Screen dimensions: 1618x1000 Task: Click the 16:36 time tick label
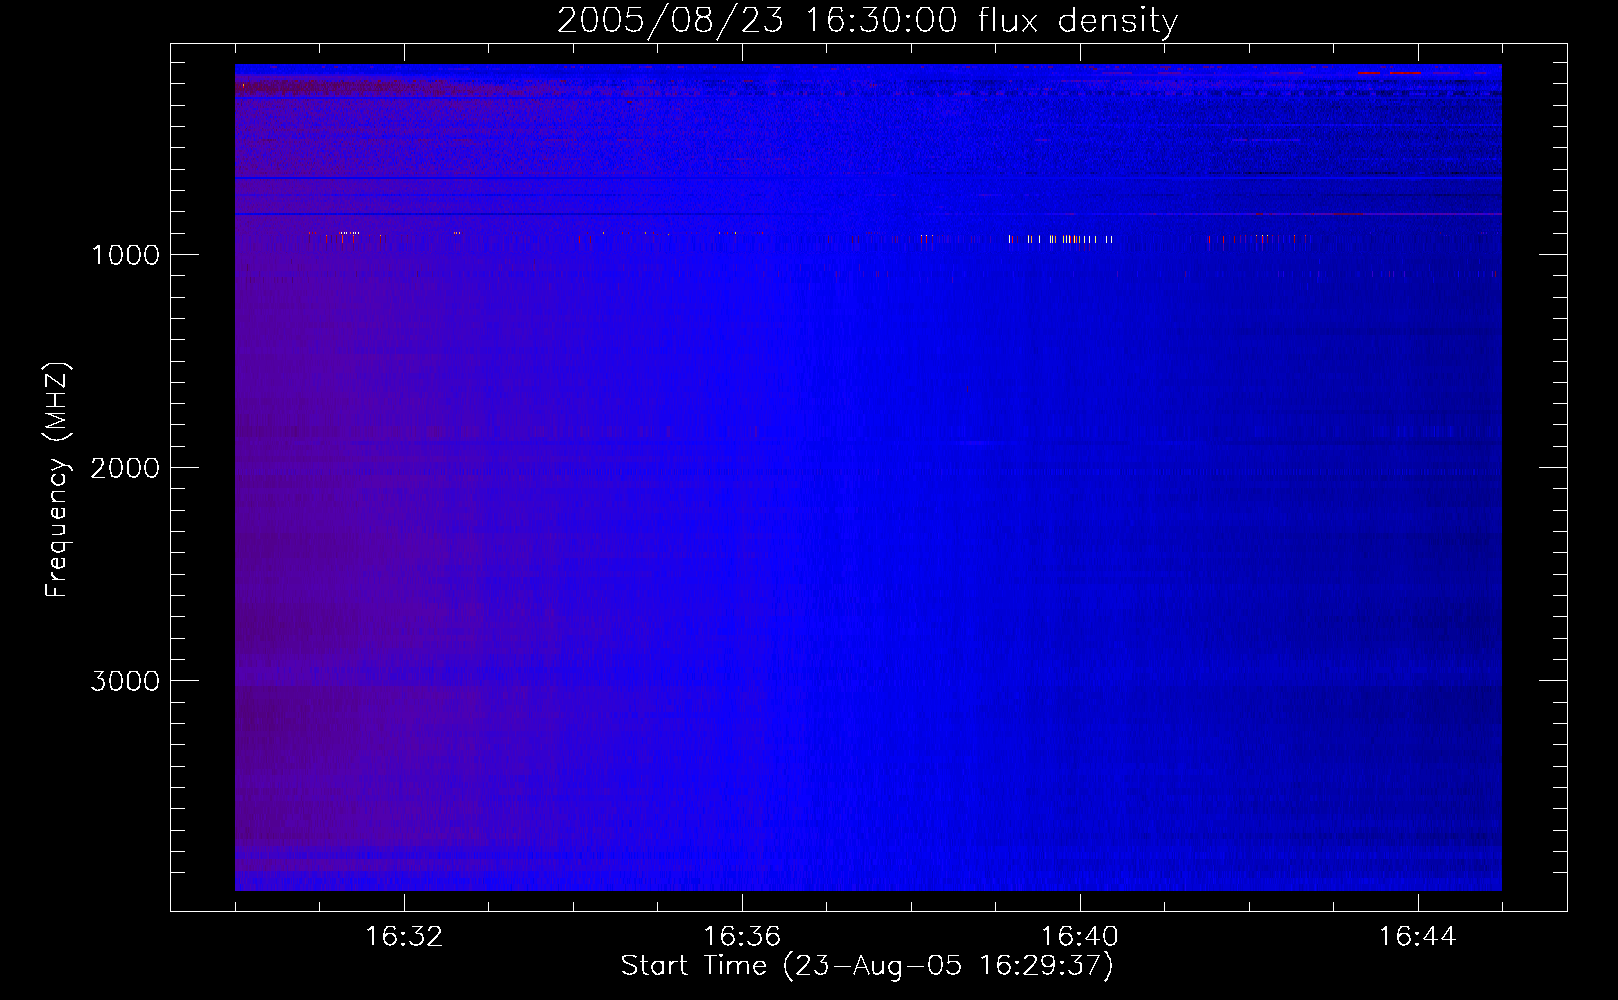(x=742, y=937)
